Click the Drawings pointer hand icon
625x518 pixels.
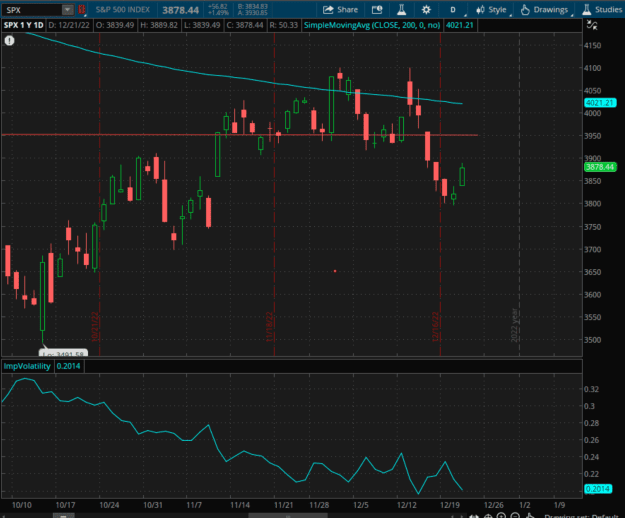[525, 10]
